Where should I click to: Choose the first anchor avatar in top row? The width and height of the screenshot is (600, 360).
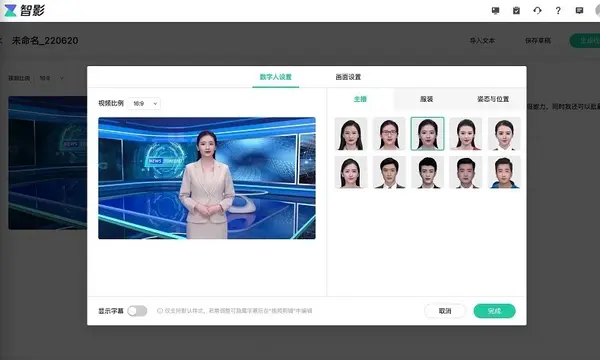[x=351, y=134]
